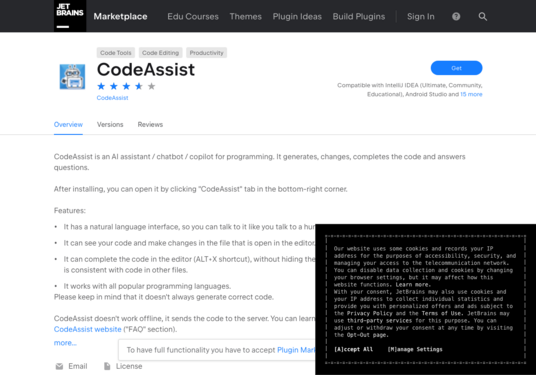Click the Email envelope icon
This screenshot has width=536, height=375.
[59, 366]
